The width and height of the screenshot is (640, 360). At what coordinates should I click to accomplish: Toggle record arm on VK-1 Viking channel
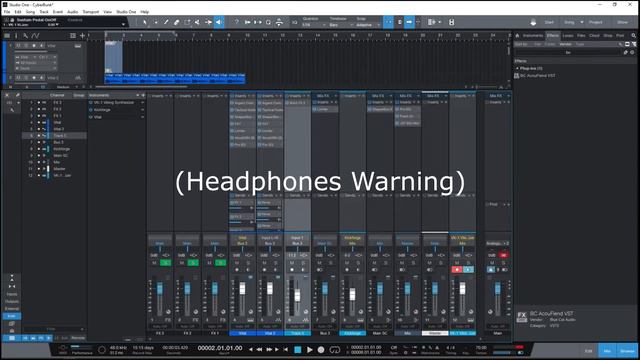(457, 269)
